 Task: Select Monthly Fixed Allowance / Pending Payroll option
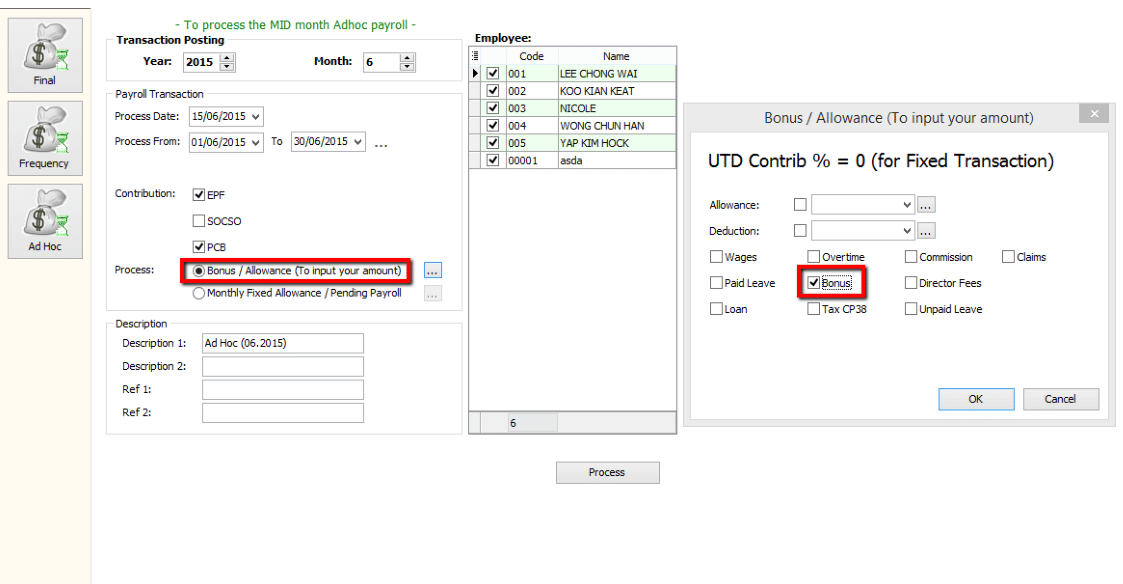pyautogui.click(x=199, y=294)
